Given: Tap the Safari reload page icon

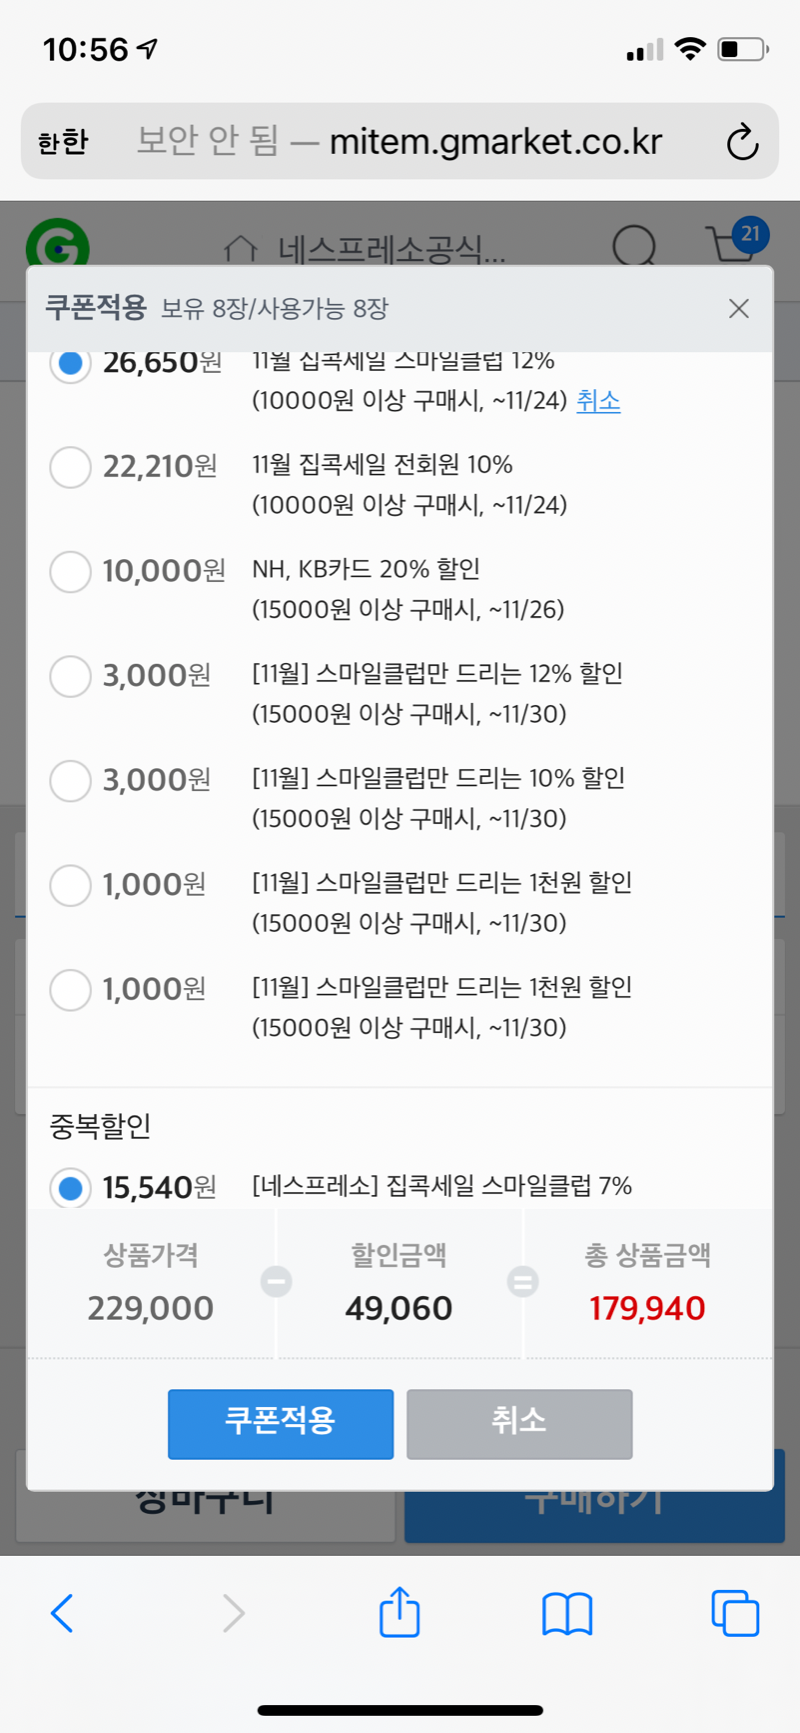Looking at the screenshot, I should [742, 142].
